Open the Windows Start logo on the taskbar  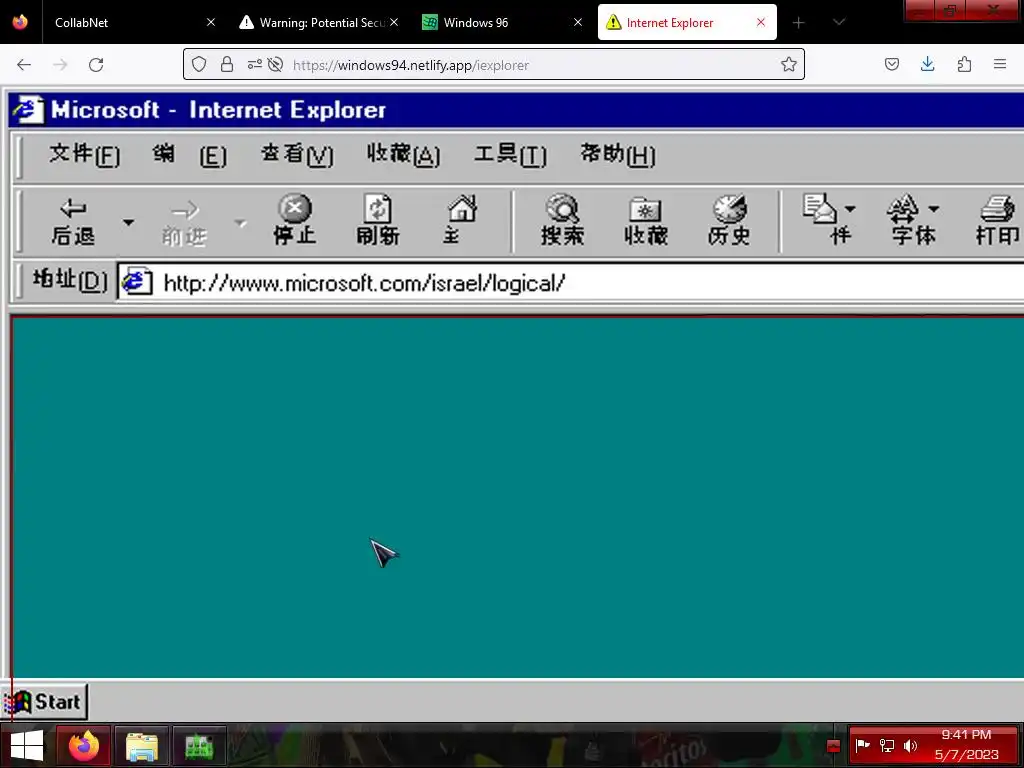coord(27,746)
